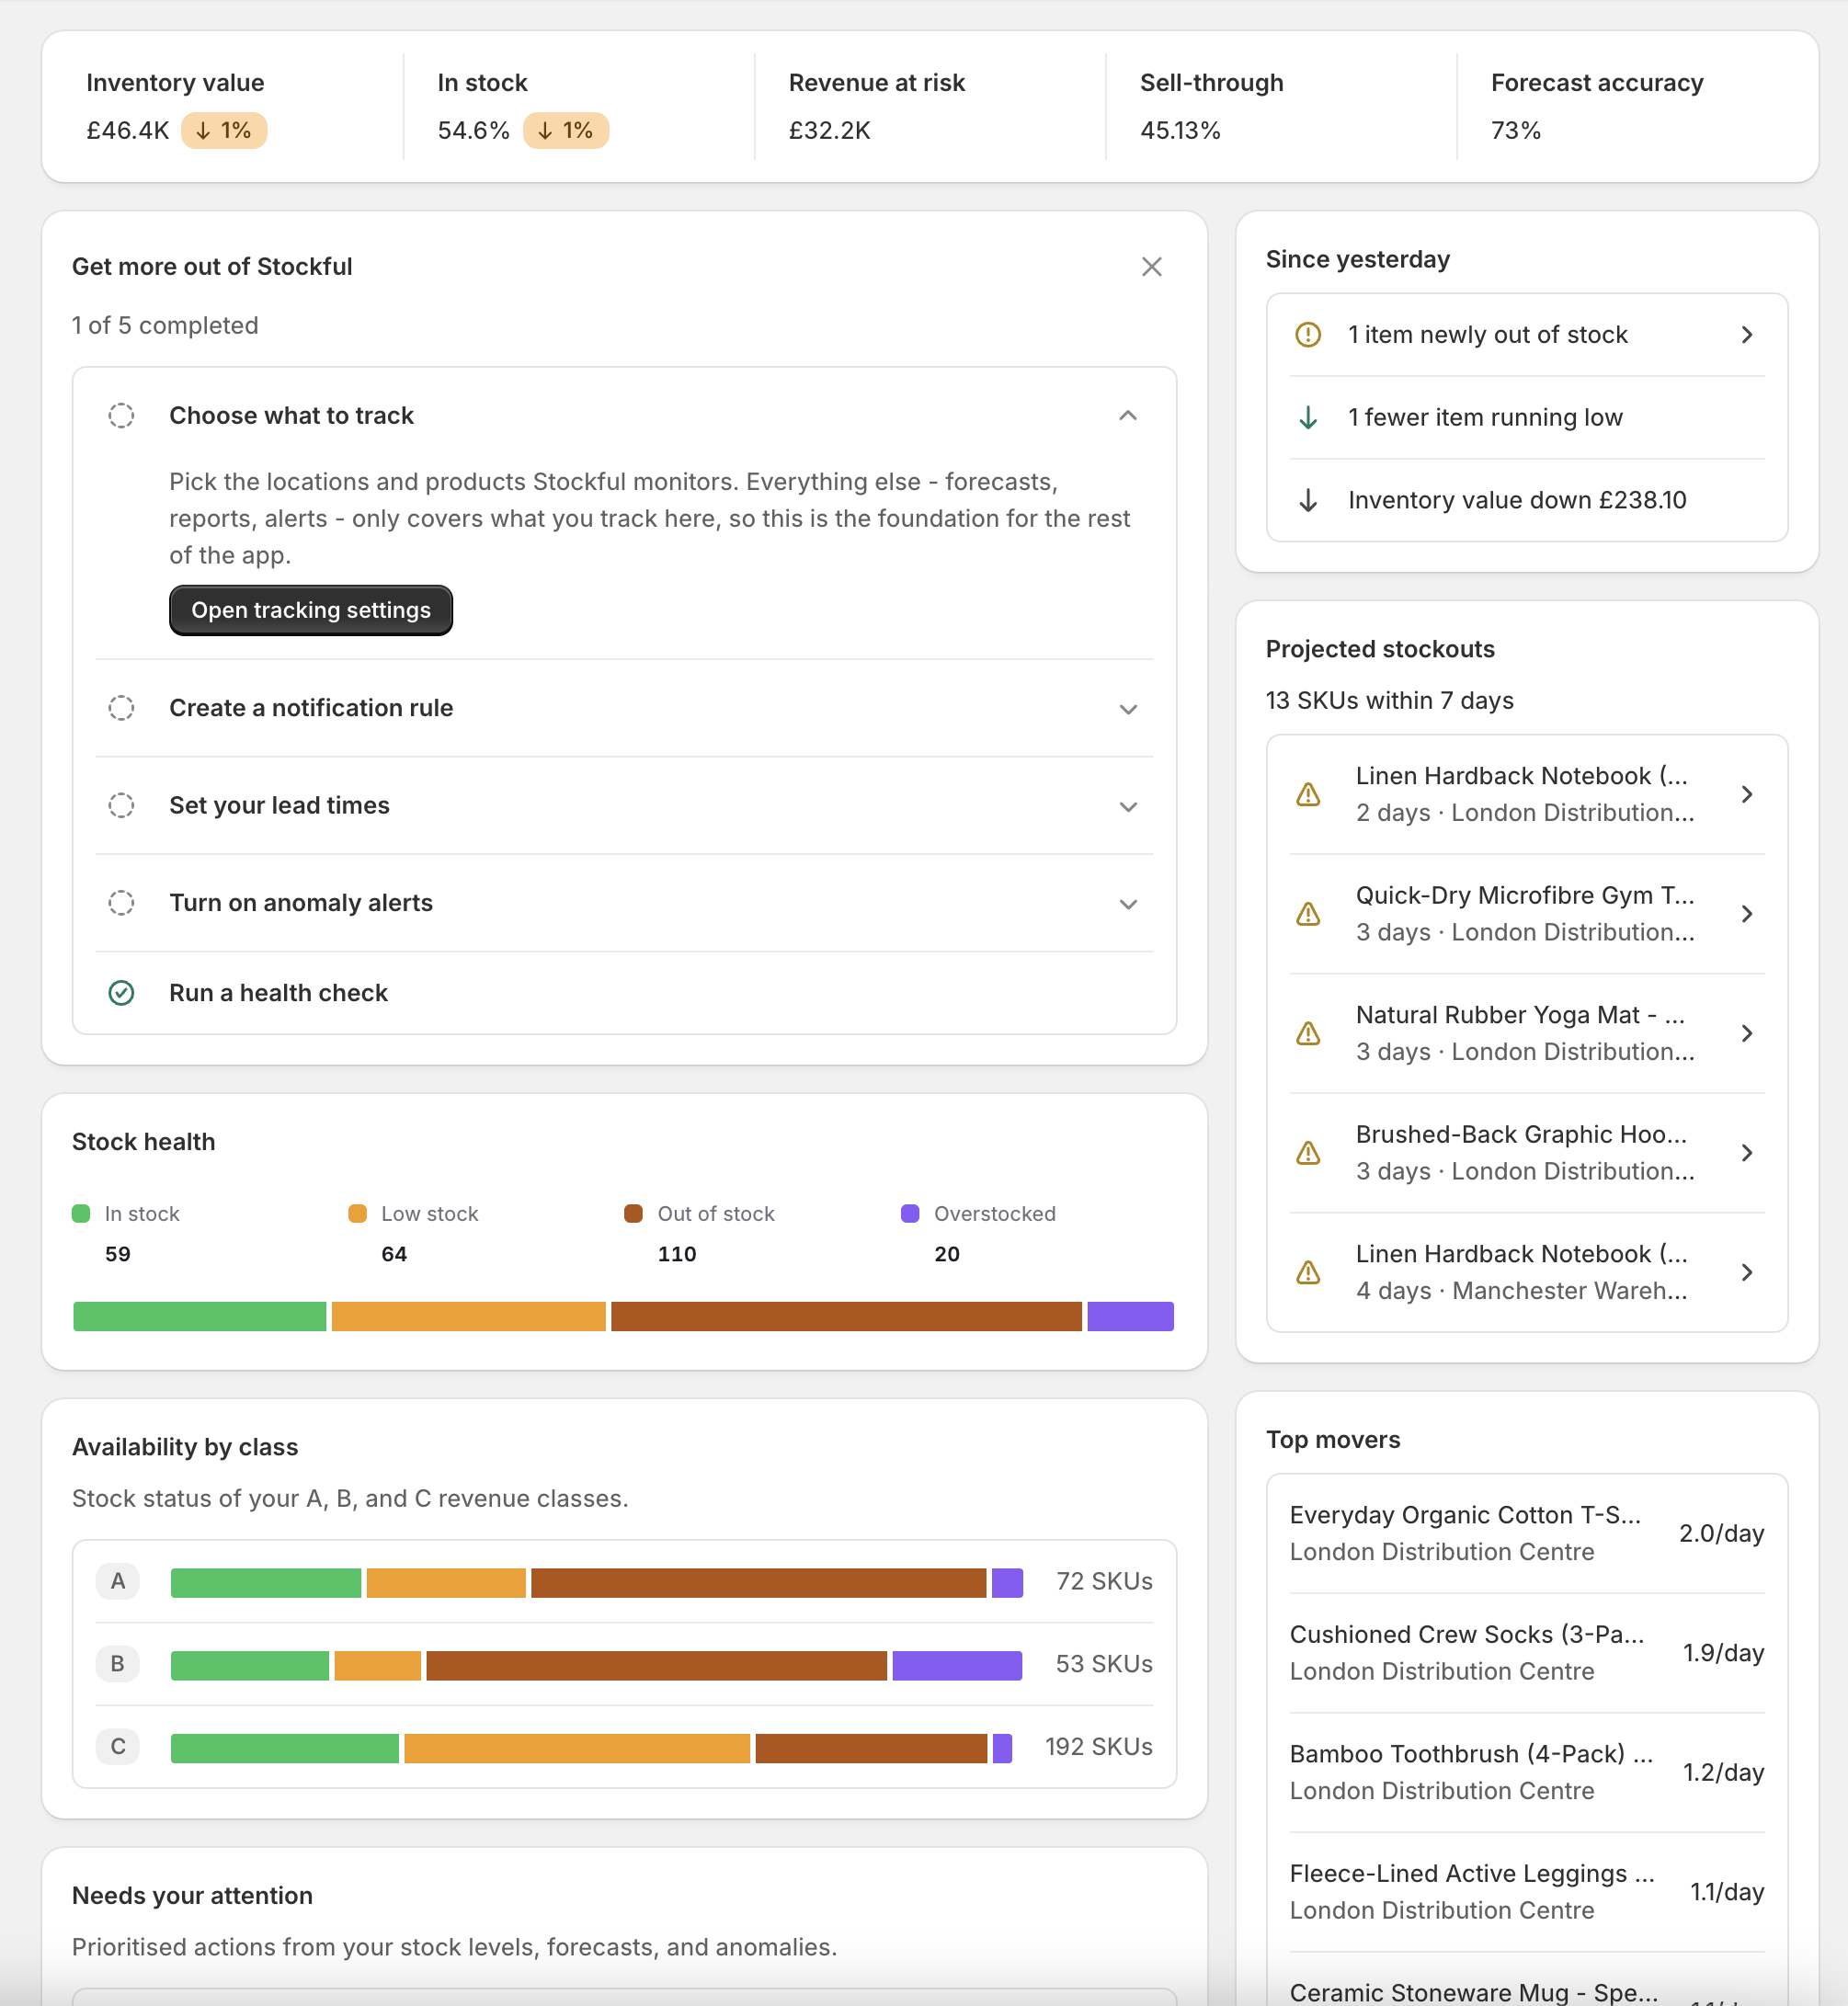Click warning icon on Brushed-Back Graphic Hoodie row
This screenshot has width=1848, height=2006.
click(x=1308, y=1153)
